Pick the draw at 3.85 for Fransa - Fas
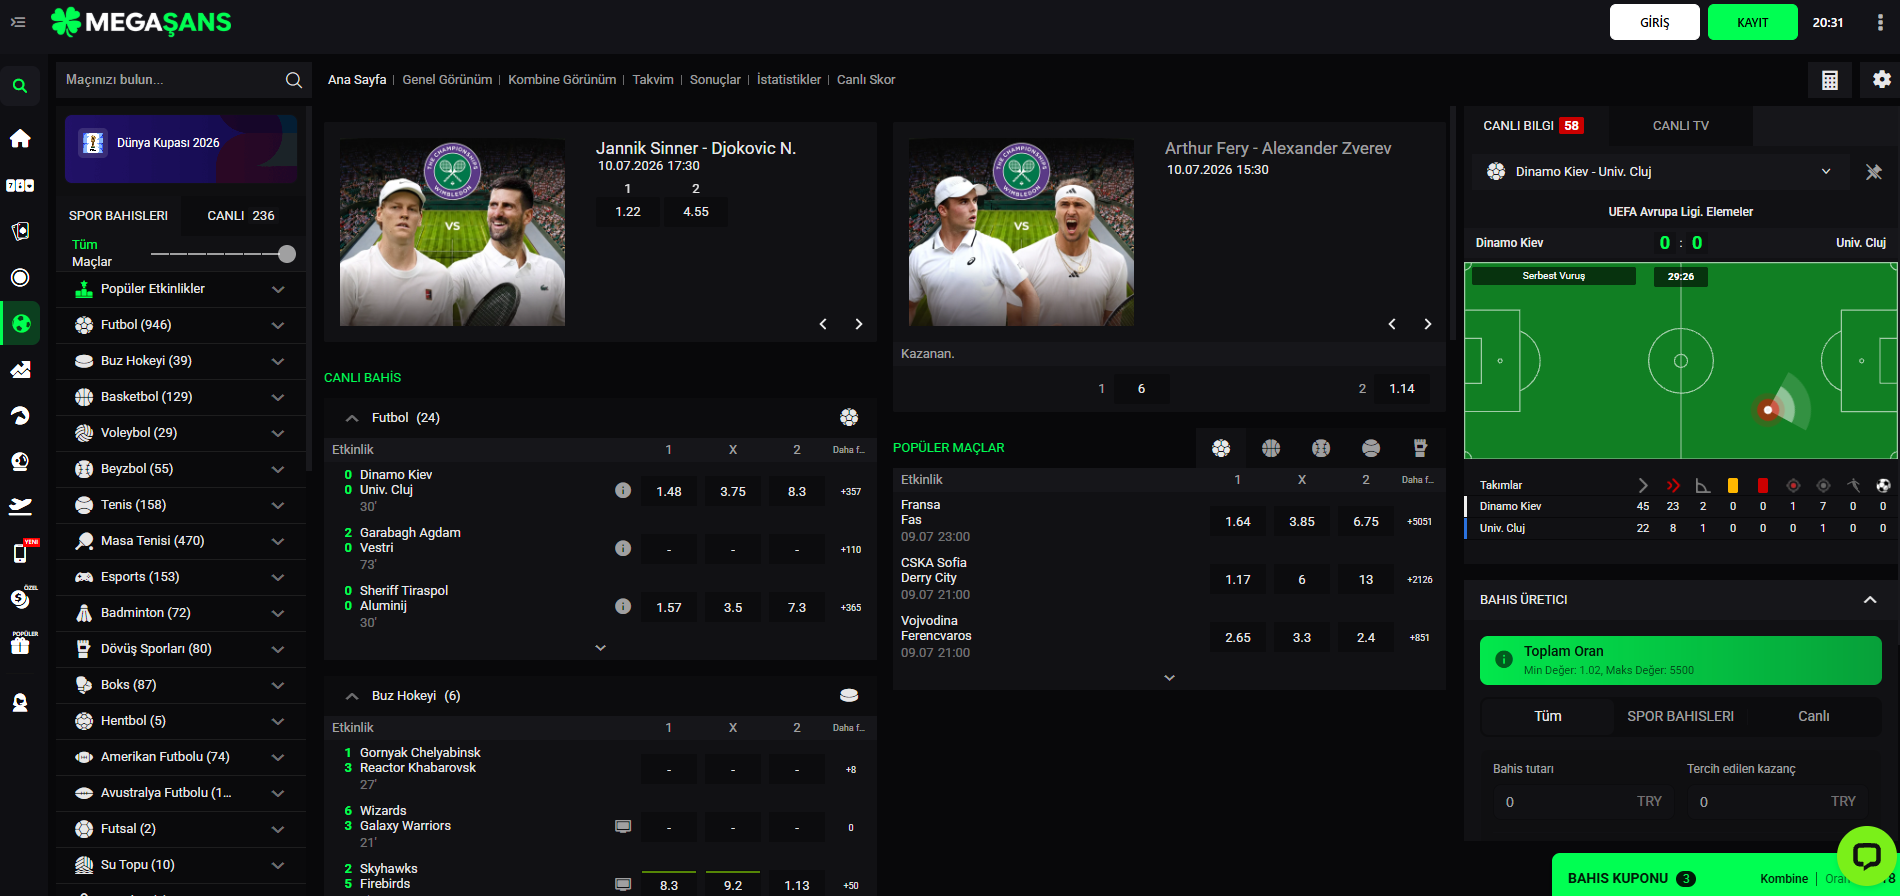The image size is (1900, 896). point(1302,522)
